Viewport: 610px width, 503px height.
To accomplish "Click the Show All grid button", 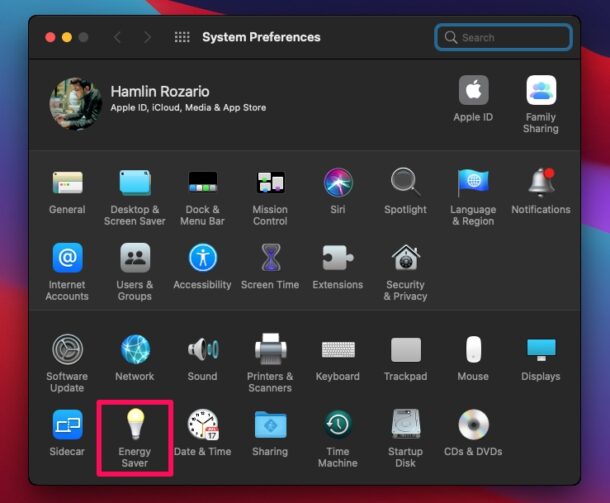I will pos(182,37).
